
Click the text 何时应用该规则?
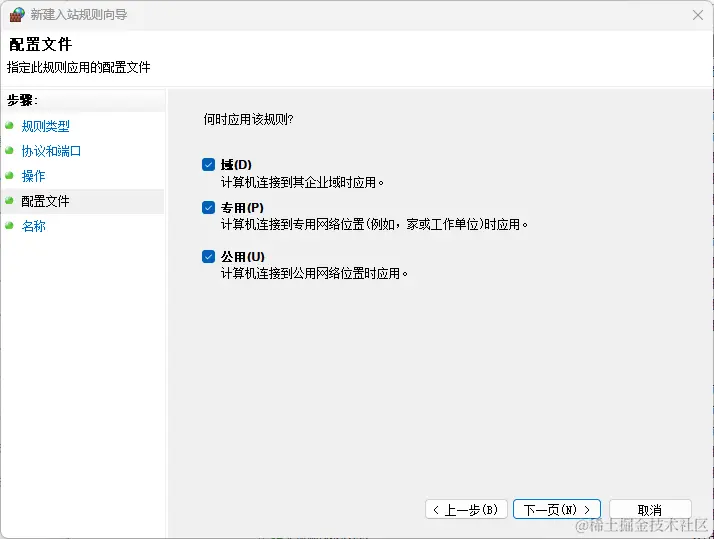248,119
